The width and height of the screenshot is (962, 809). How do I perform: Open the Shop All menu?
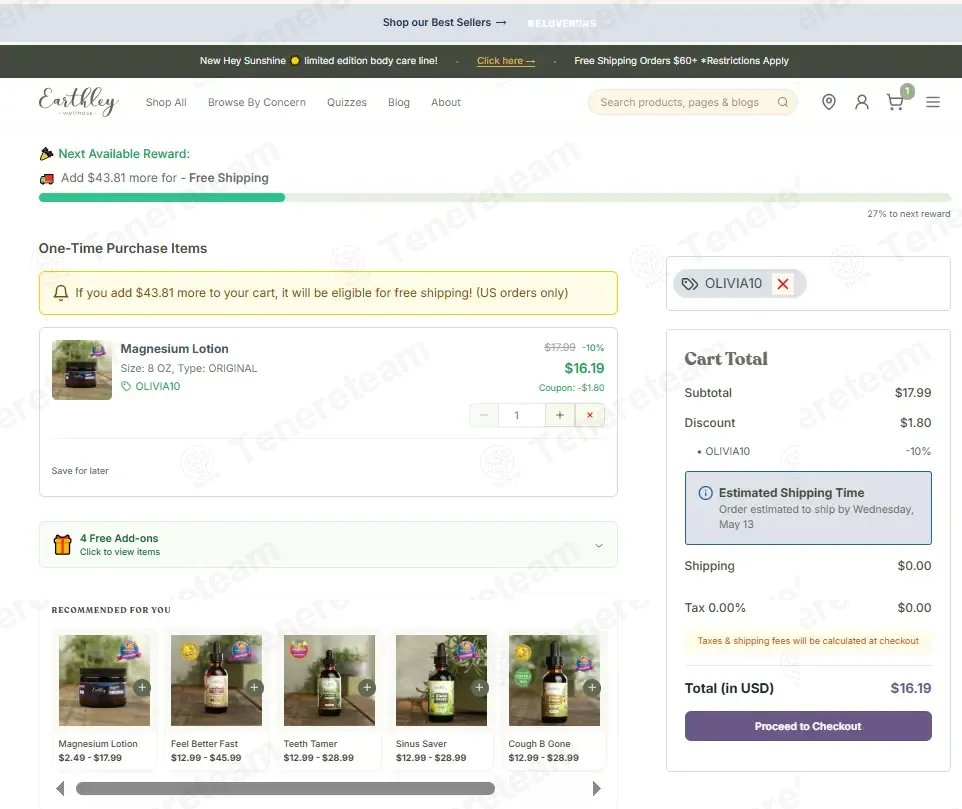[166, 102]
